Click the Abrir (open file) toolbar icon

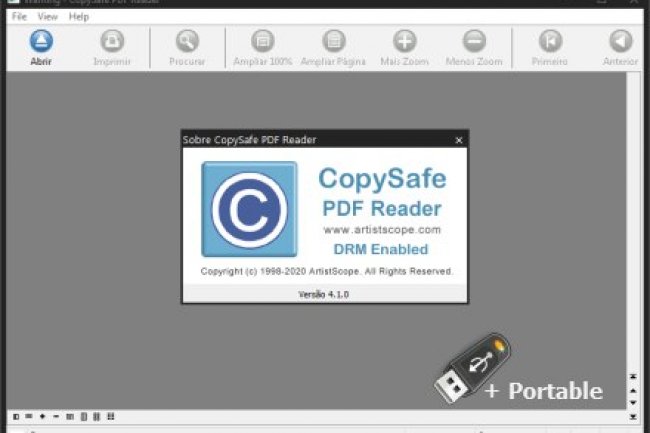click(x=41, y=41)
